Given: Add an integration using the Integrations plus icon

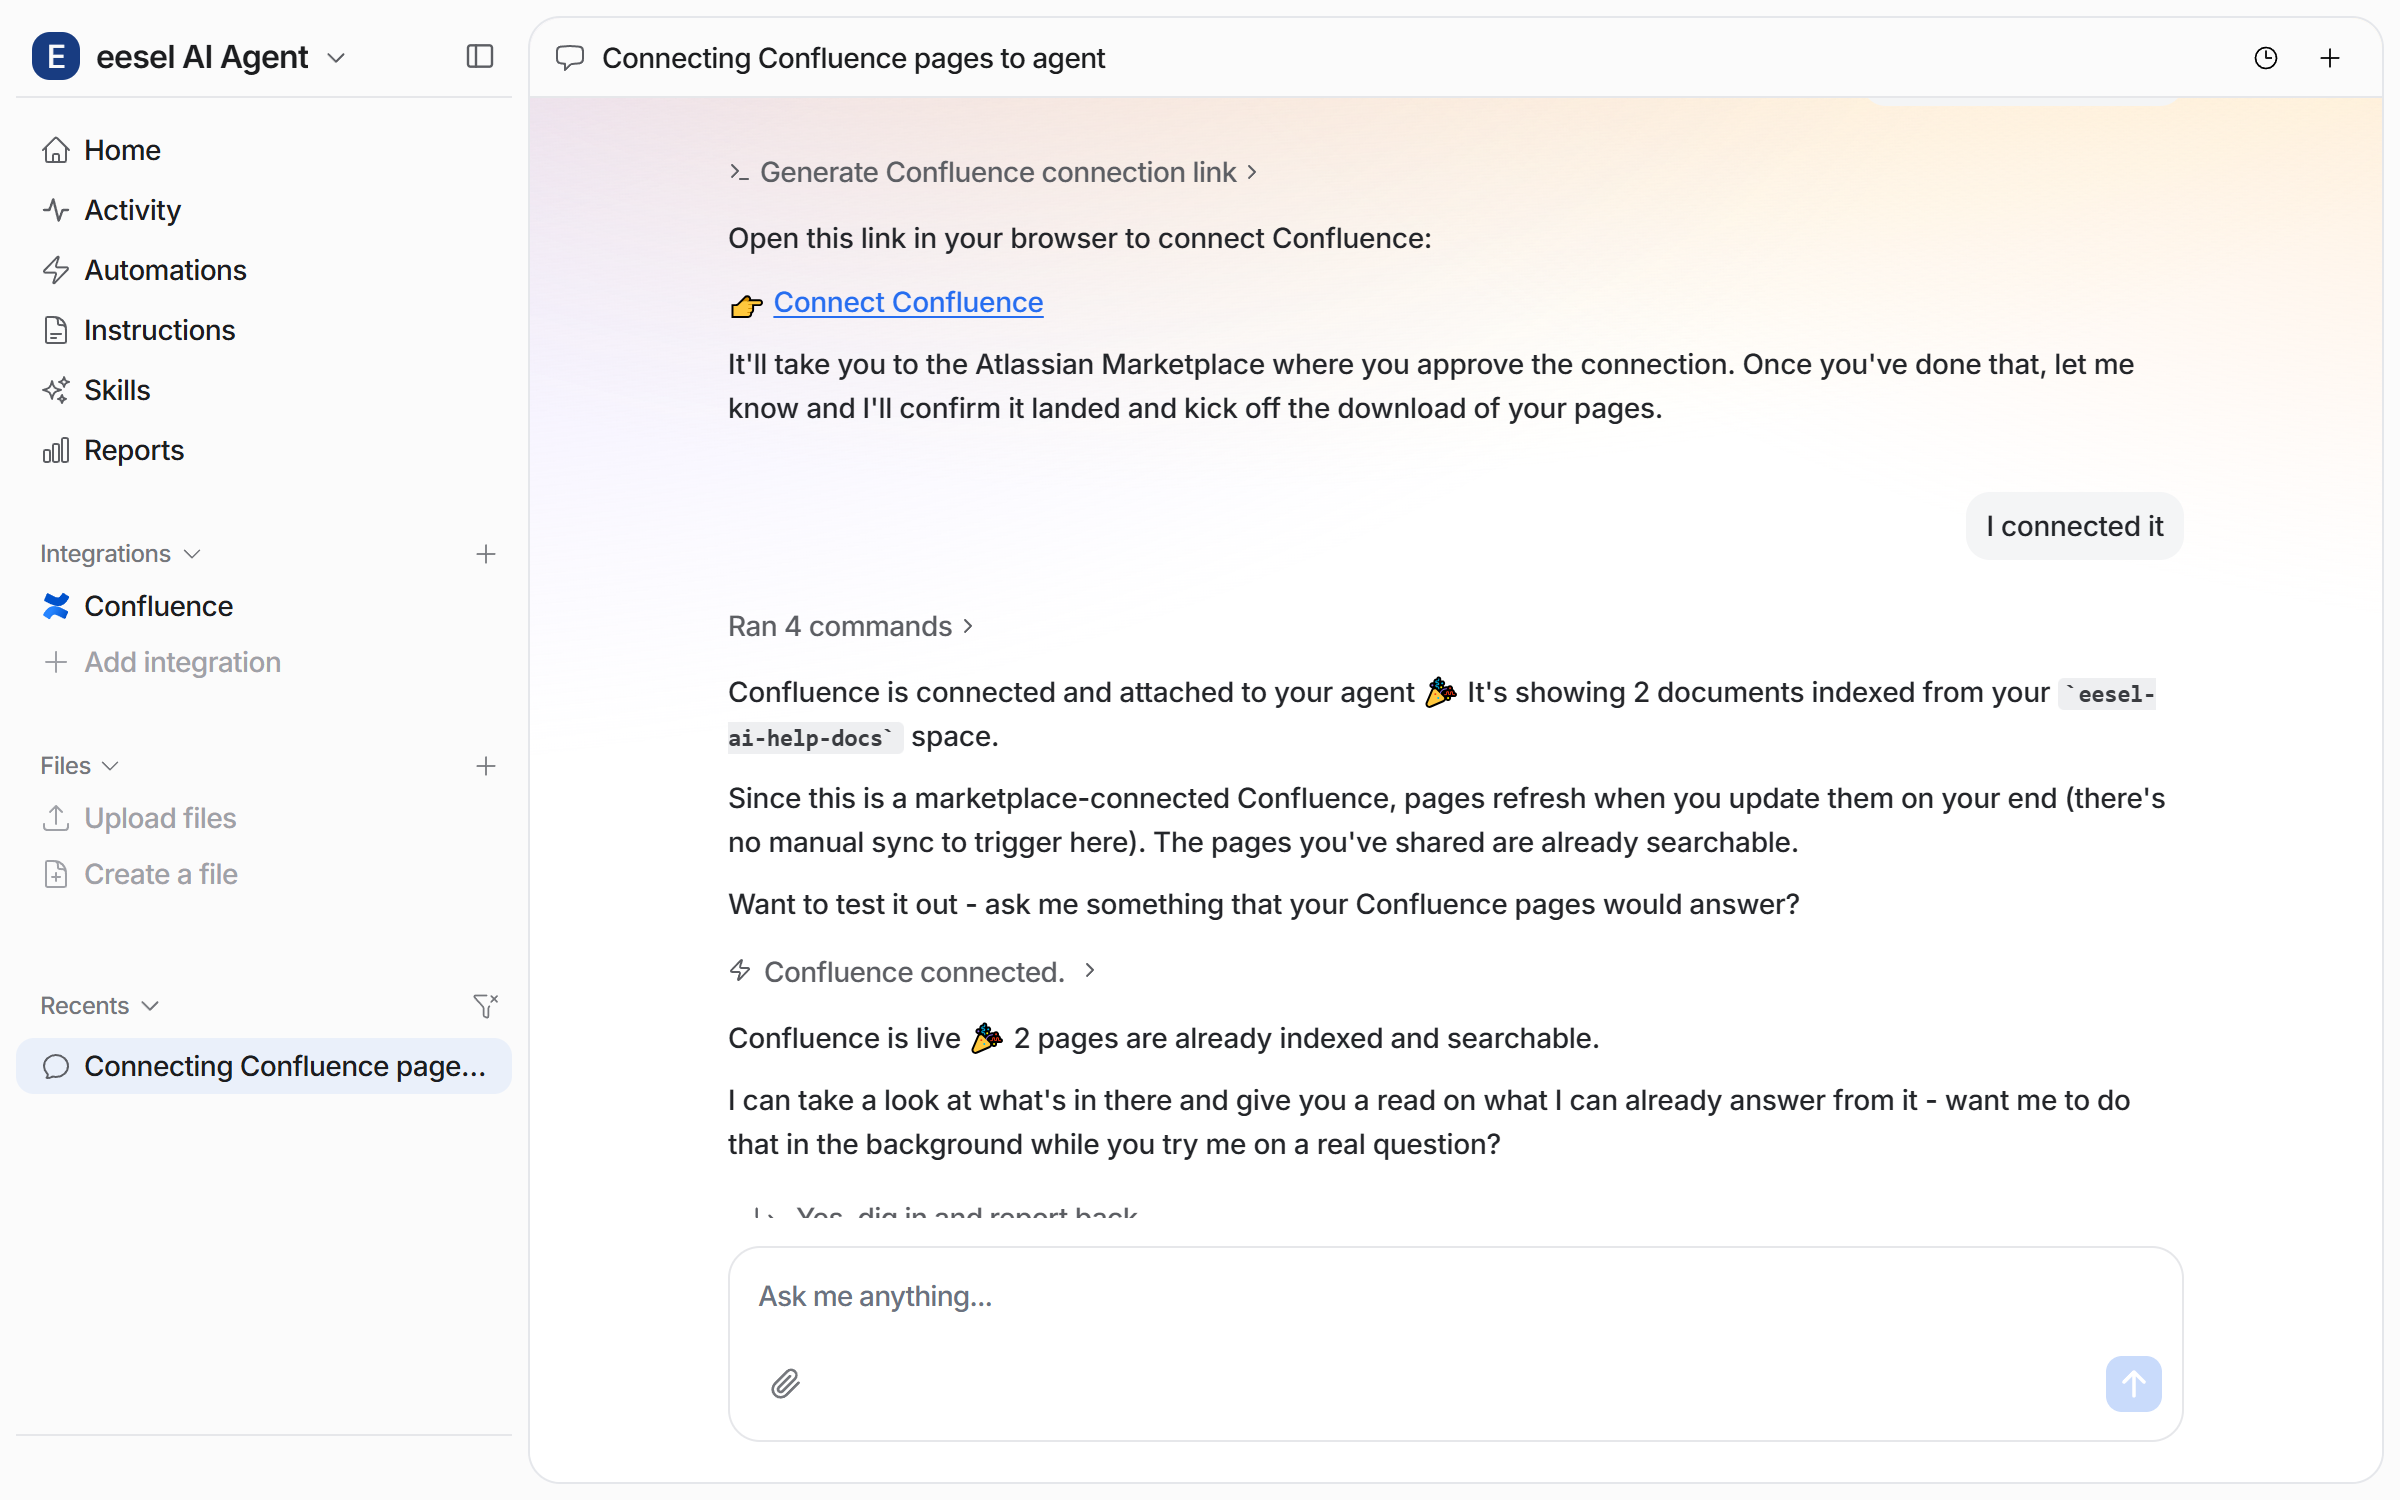Looking at the screenshot, I should coord(486,554).
